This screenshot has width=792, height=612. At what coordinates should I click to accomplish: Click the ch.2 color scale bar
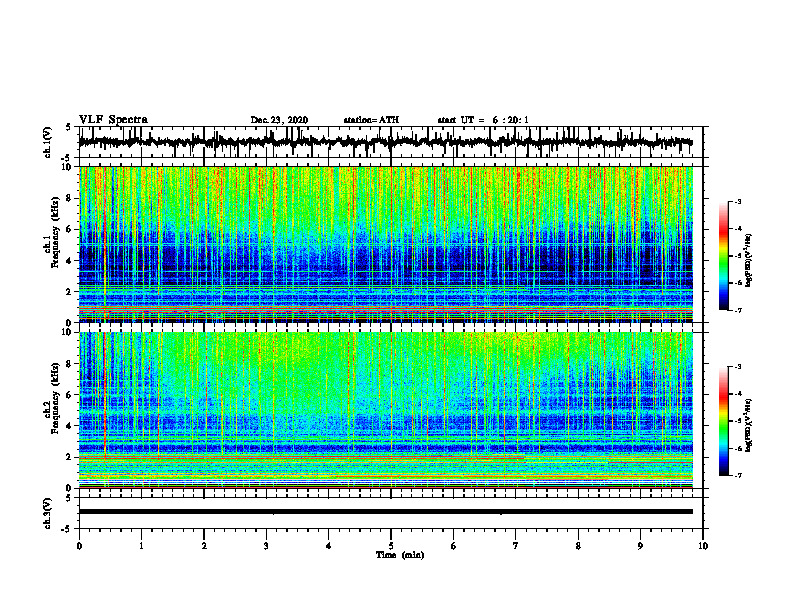pos(723,421)
